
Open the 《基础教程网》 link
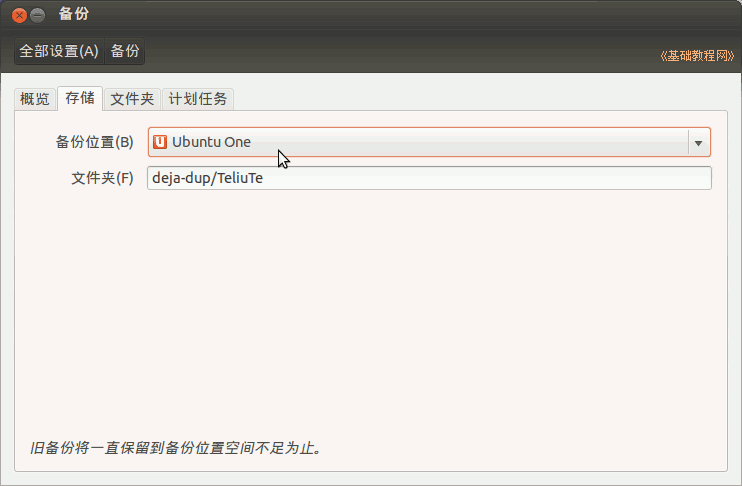pos(697,56)
